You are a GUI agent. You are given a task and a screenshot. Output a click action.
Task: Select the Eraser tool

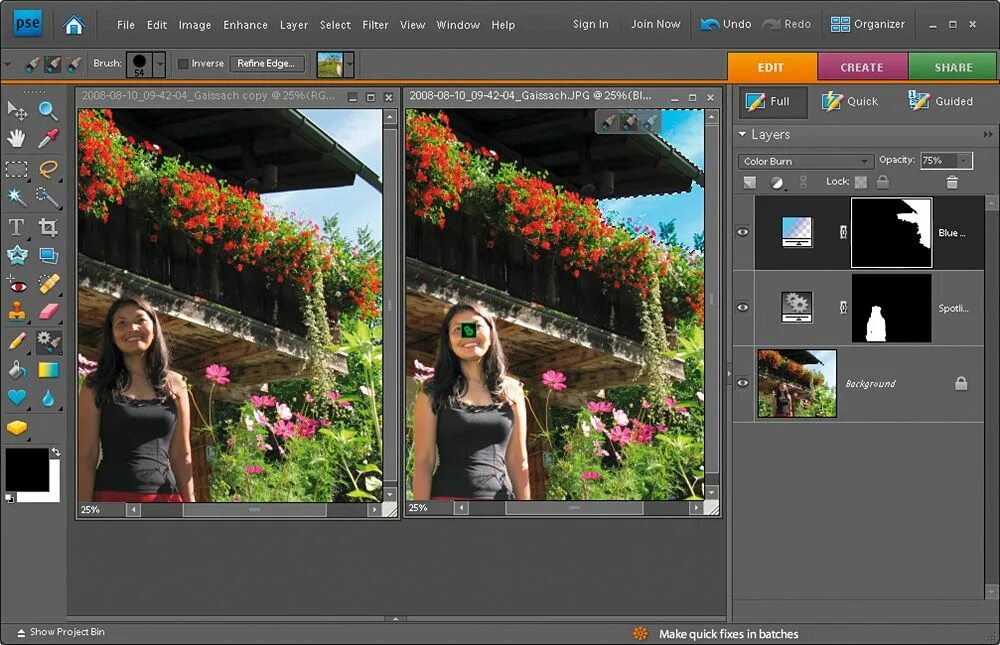(x=48, y=311)
